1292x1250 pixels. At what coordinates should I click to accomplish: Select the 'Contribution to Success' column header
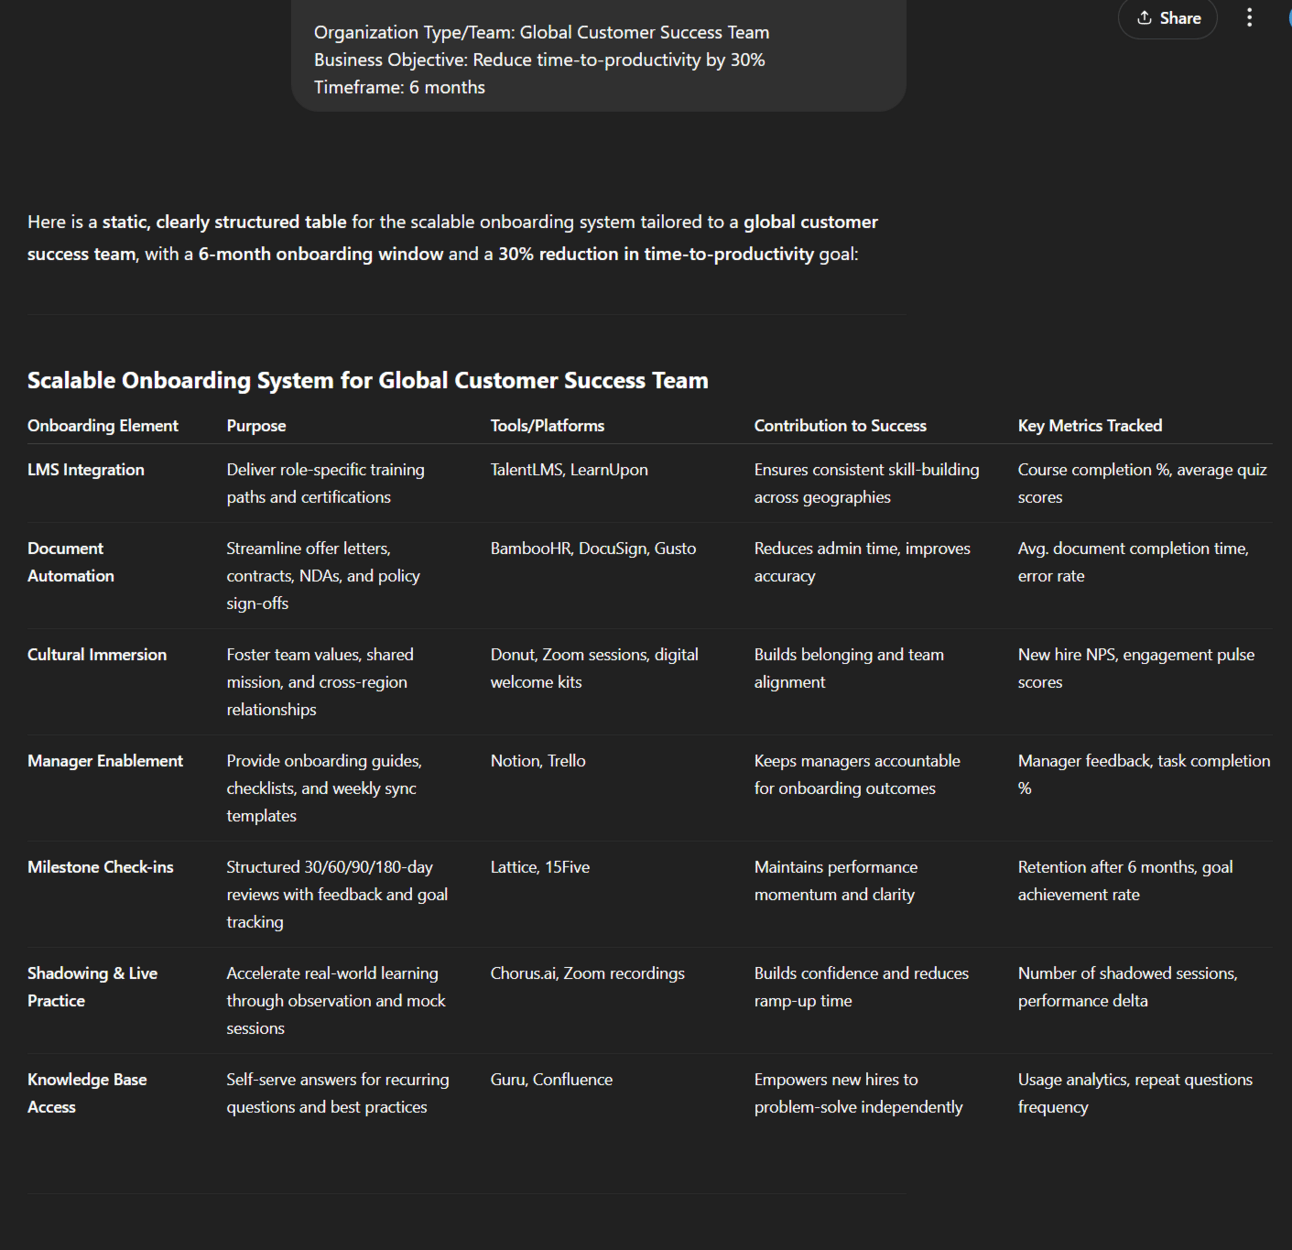pyautogui.click(x=840, y=426)
